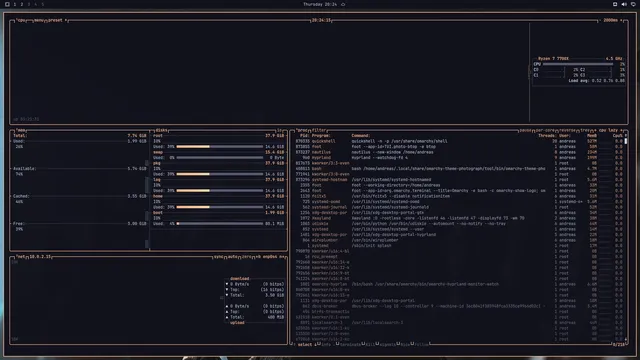Screen dimensions: 640x360
Task: Click the Program column header
Action: pyautogui.click(x=321, y=136)
